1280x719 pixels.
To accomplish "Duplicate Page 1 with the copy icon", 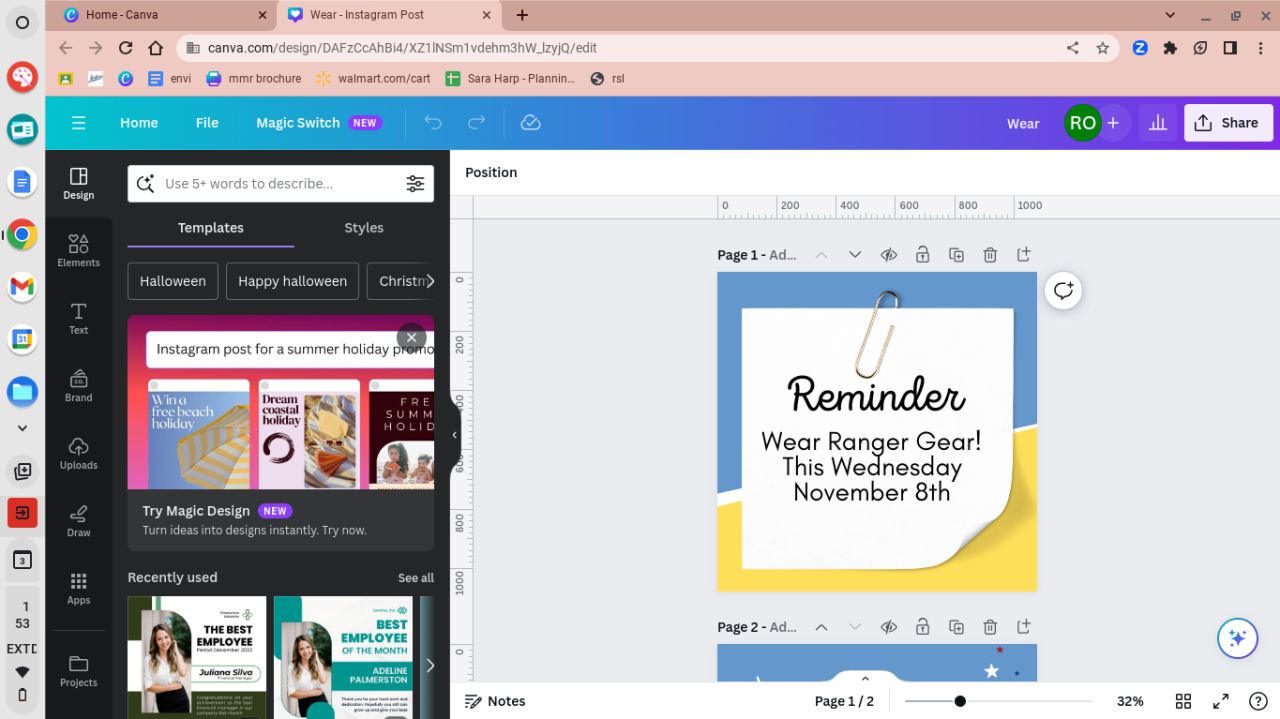I will click(x=956, y=255).
